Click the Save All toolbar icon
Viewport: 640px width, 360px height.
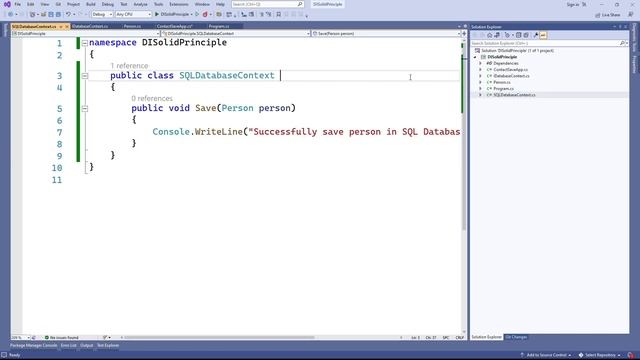[58, 14]
